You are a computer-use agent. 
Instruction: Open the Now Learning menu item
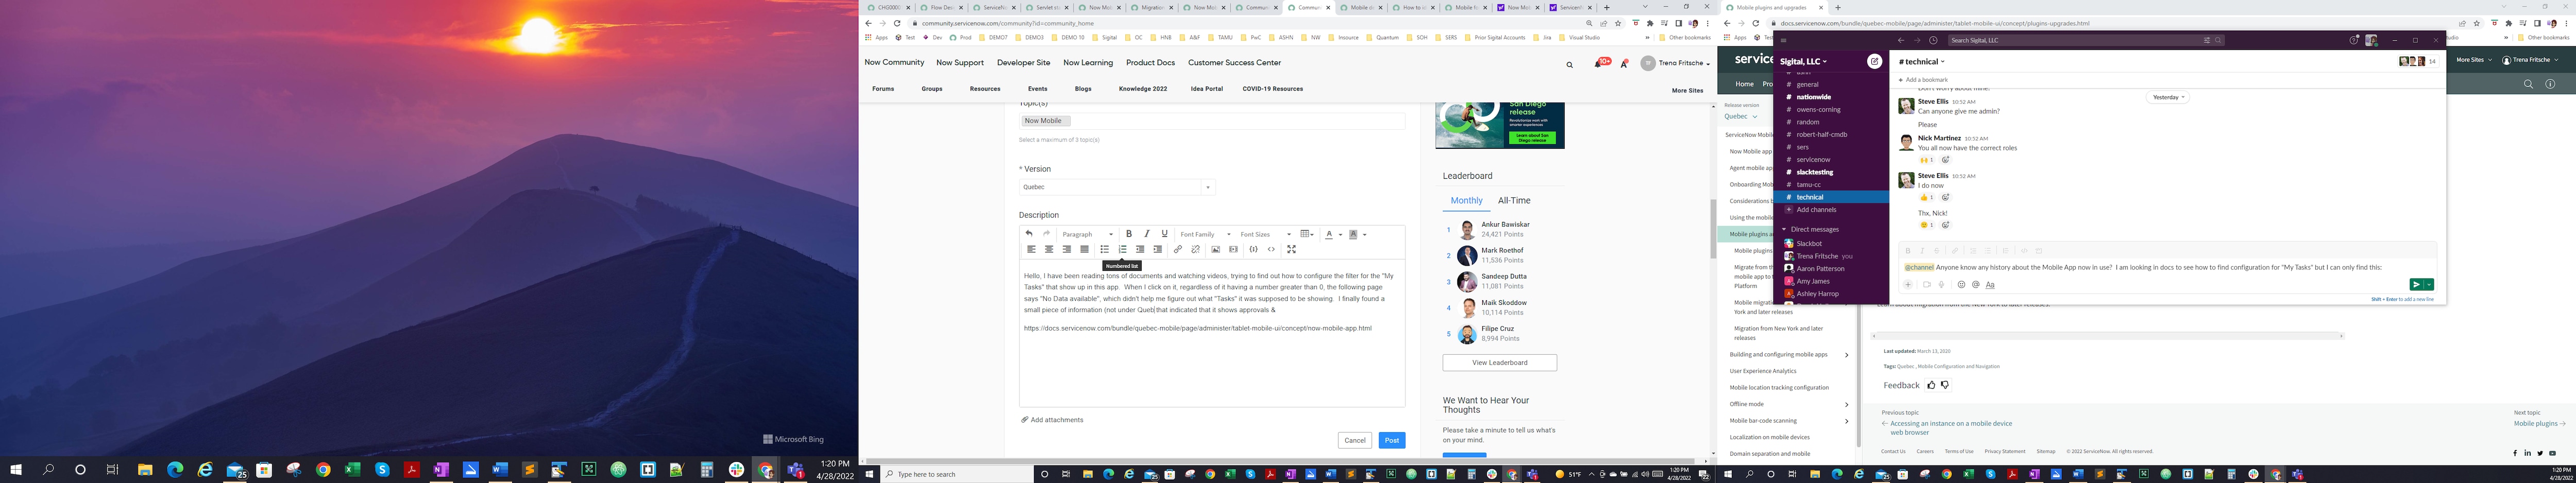click(1087, 62)
